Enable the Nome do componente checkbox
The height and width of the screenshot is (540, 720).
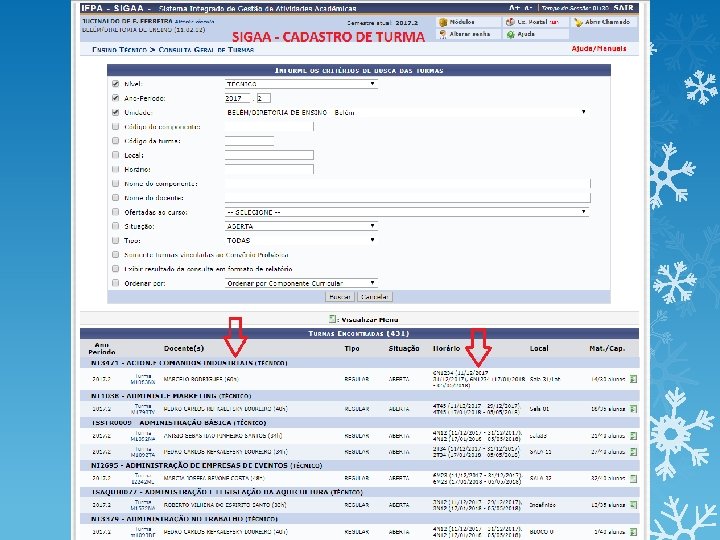(x=115, y=183)
